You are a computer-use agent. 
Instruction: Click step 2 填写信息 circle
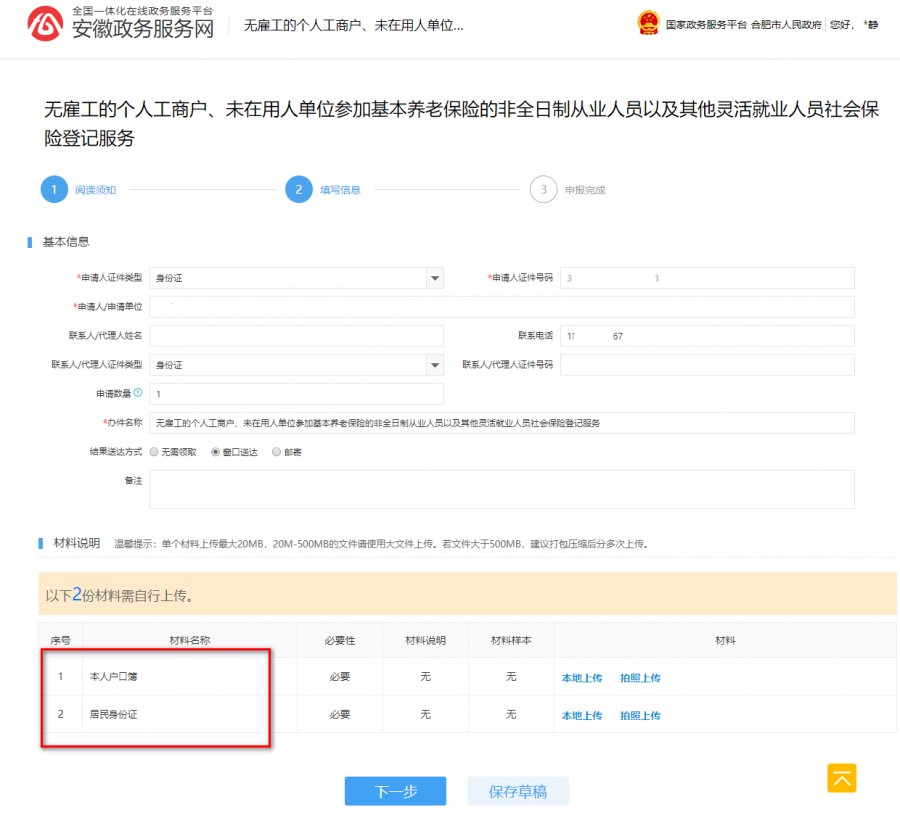click(298, 190)
